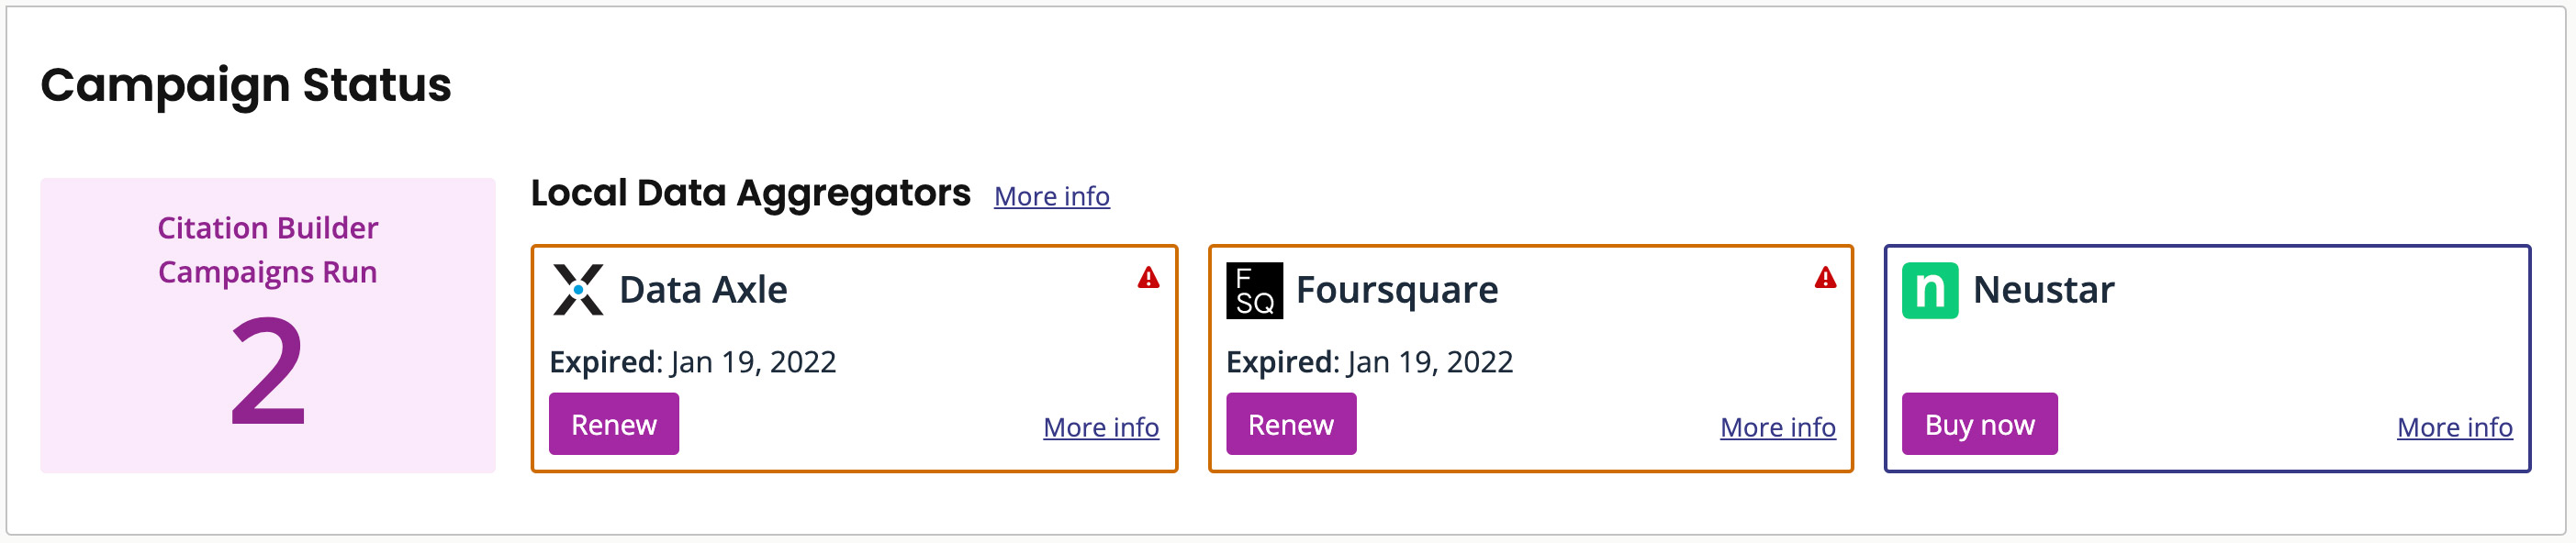Screen dimensions: 2576x543
Task: Open More info link in Data Axle card
Action: (1100, 427)
